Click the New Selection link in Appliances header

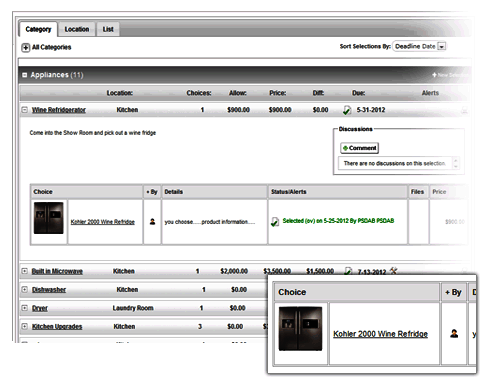[x=449, y=75]
